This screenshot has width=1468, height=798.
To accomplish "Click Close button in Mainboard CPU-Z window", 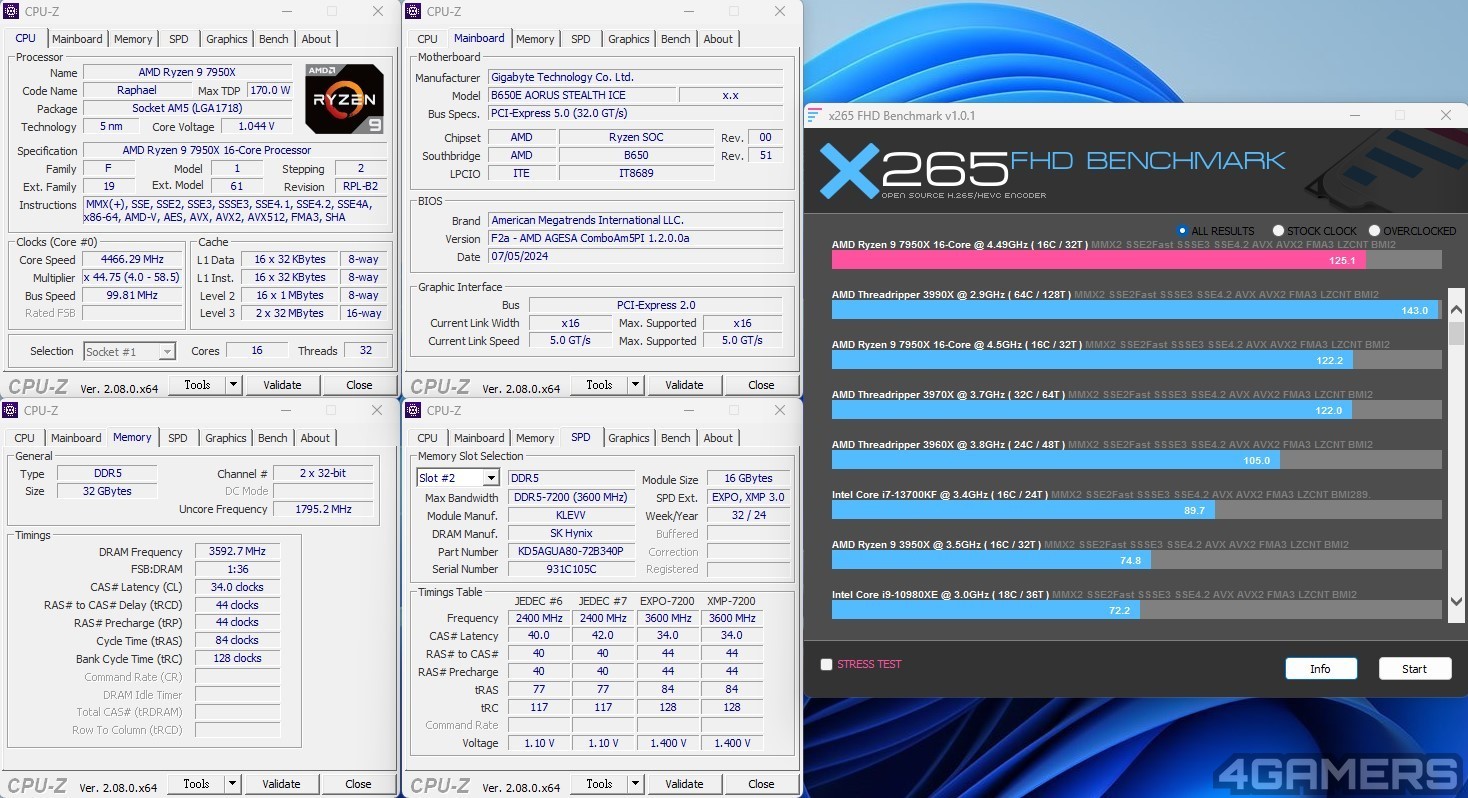I will (761, 385).
